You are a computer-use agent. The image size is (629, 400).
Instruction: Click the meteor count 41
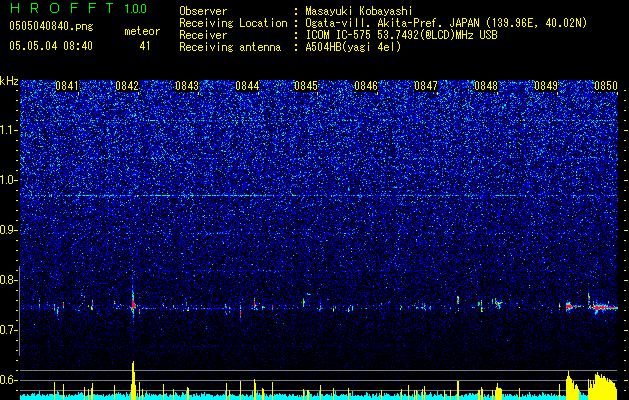coord(145,46)
